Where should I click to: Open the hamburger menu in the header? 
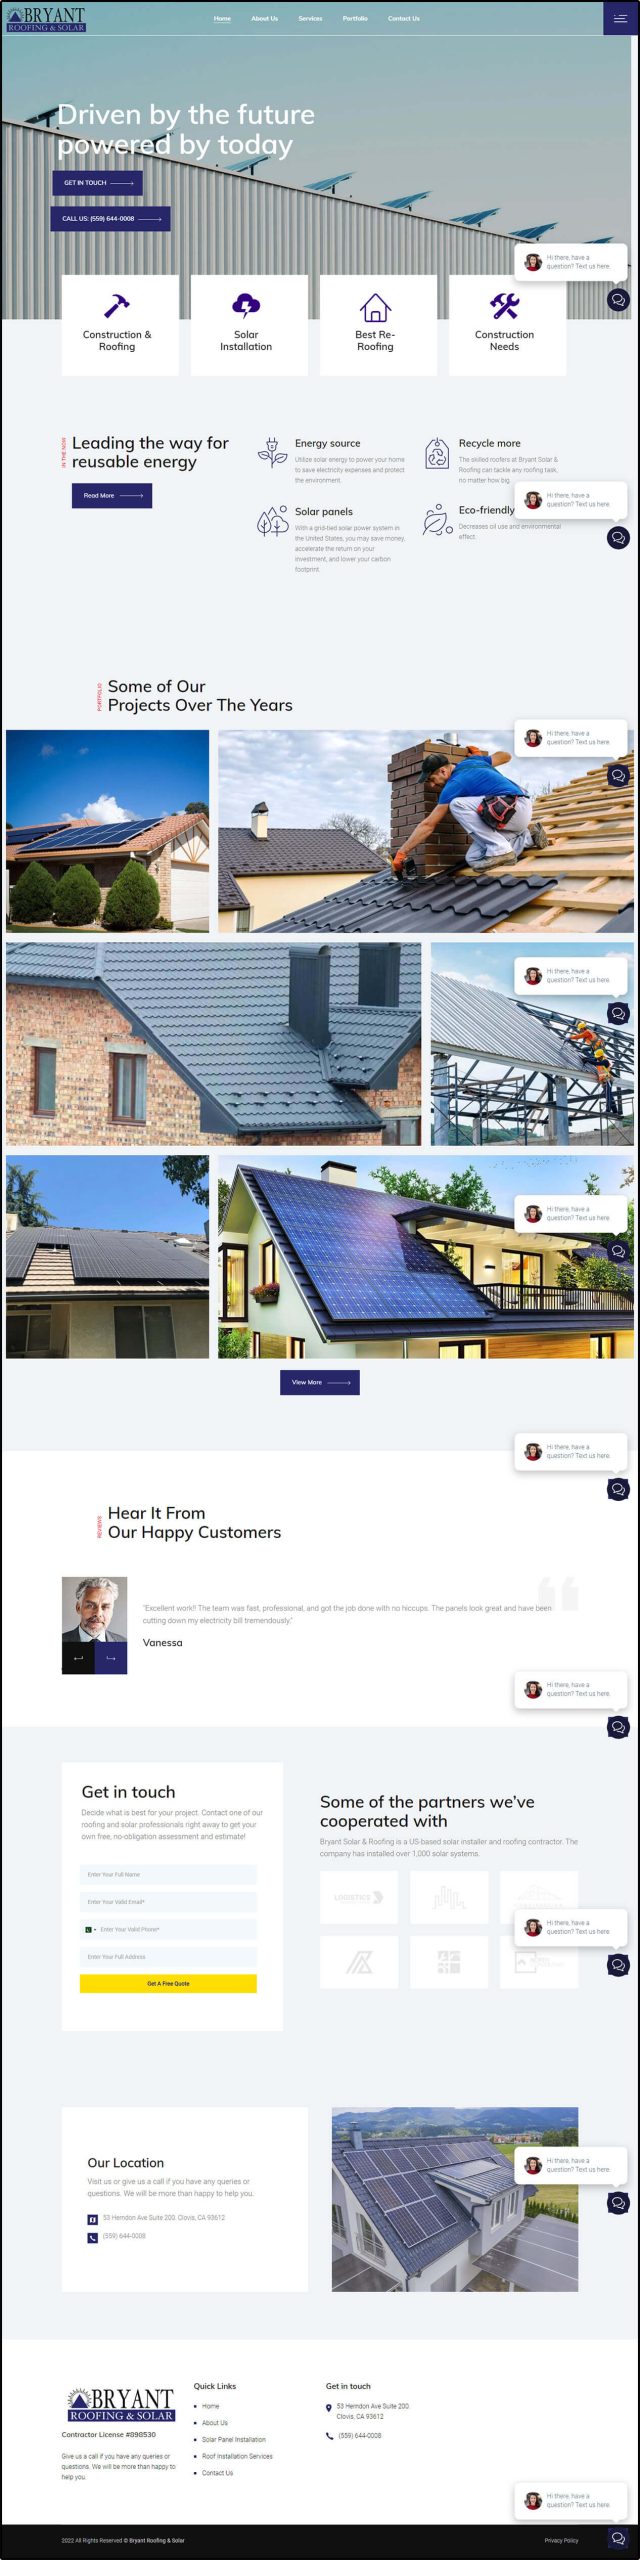coord(621,18)
